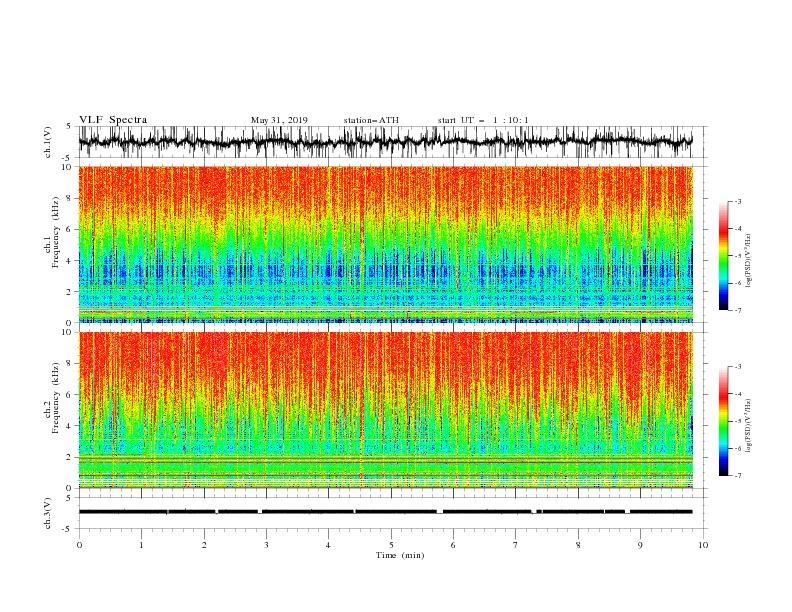Click the "ch.3(V)" axis label
Screen dimensions: 792x612
point(48,513)
